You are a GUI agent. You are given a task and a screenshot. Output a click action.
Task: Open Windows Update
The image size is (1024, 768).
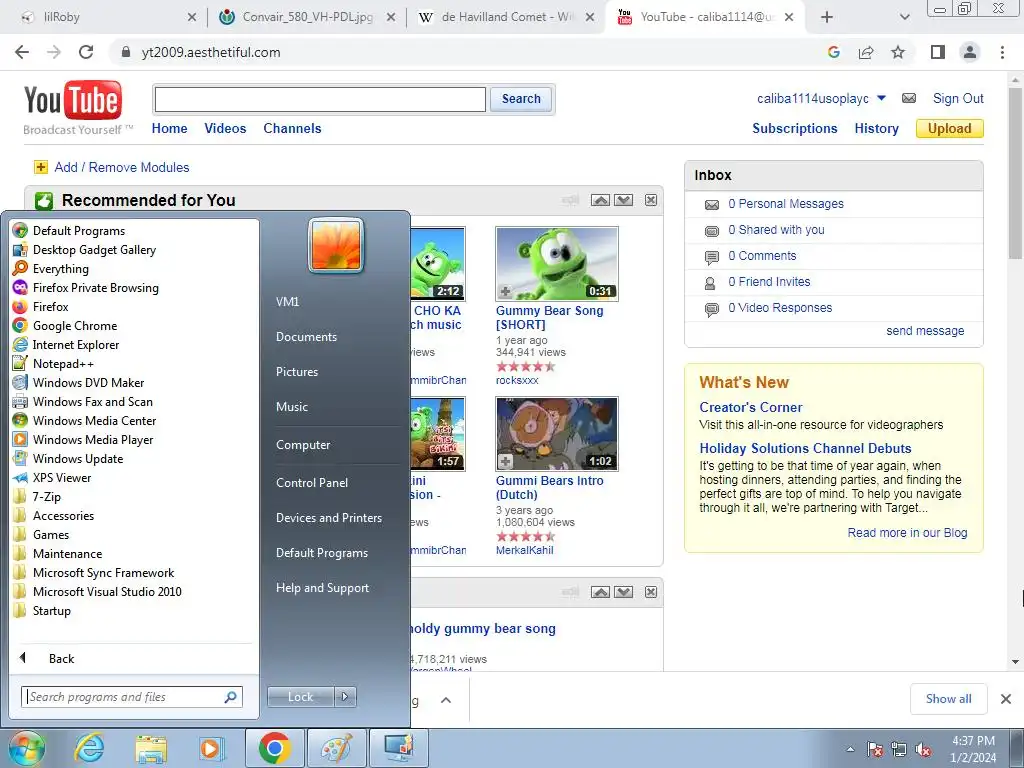68,458
